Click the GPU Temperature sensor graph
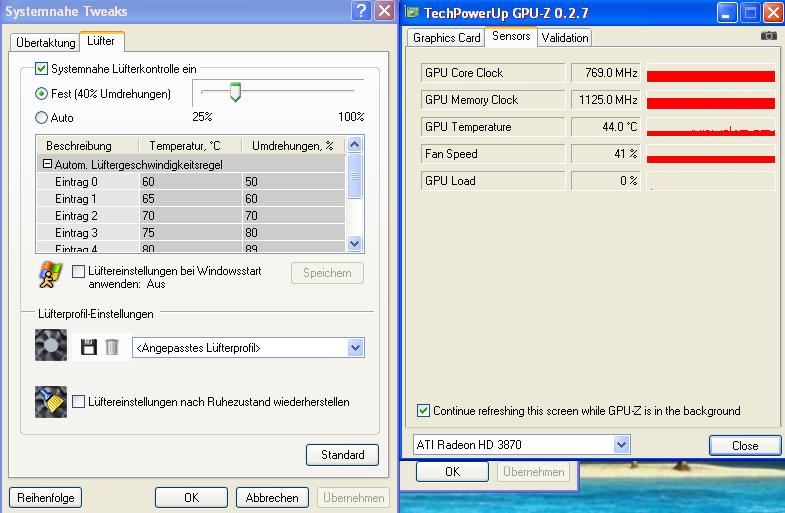This screenshot has height=513, width=785. point(711,127)
